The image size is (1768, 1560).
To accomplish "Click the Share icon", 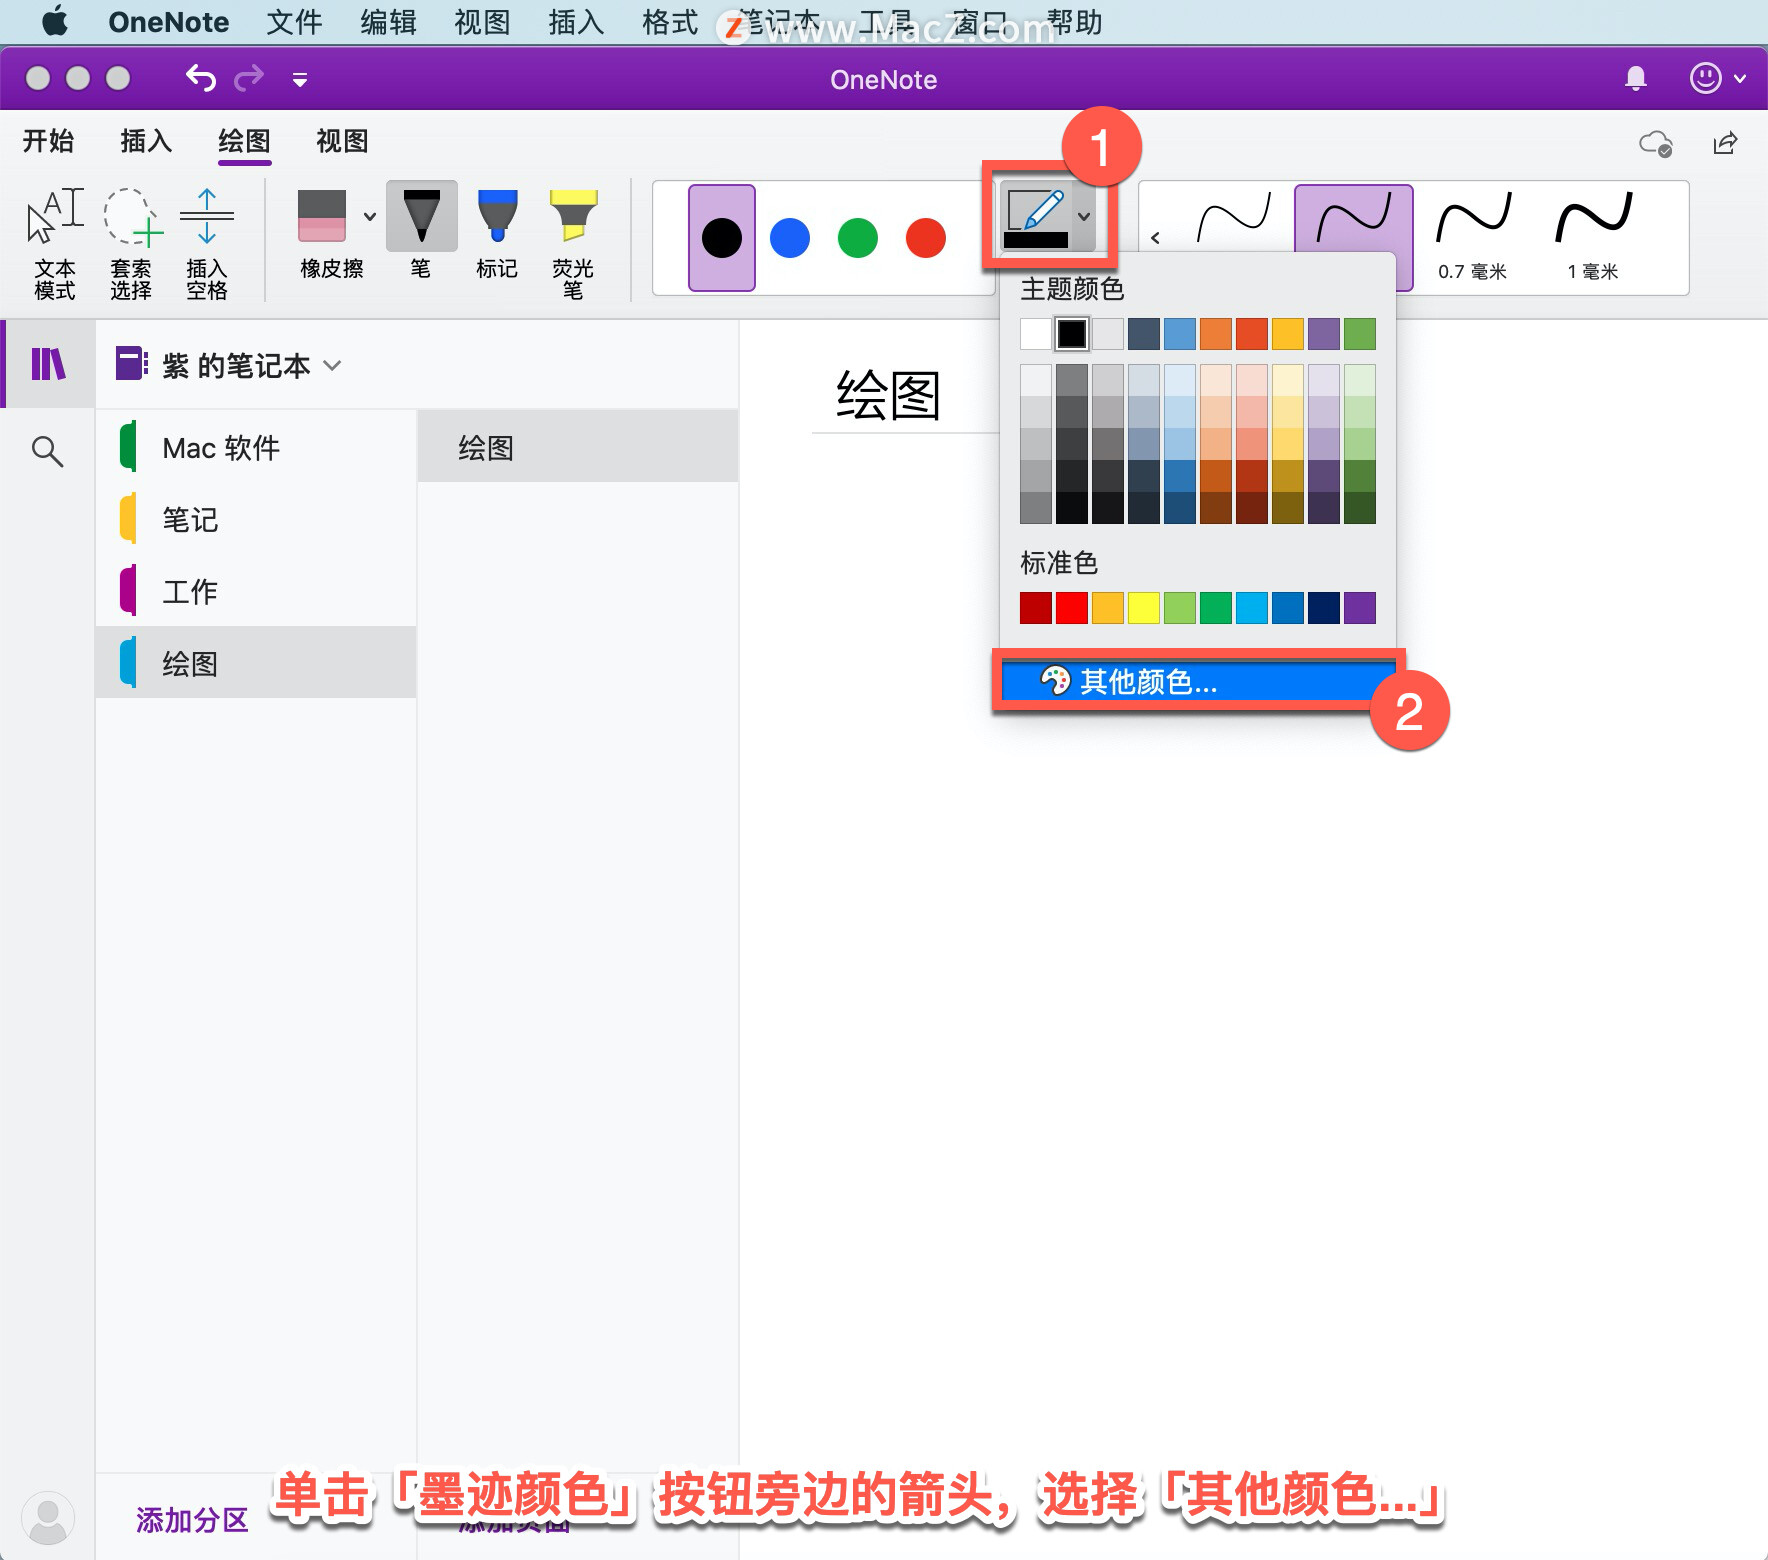I will [x=1726, y=143].
